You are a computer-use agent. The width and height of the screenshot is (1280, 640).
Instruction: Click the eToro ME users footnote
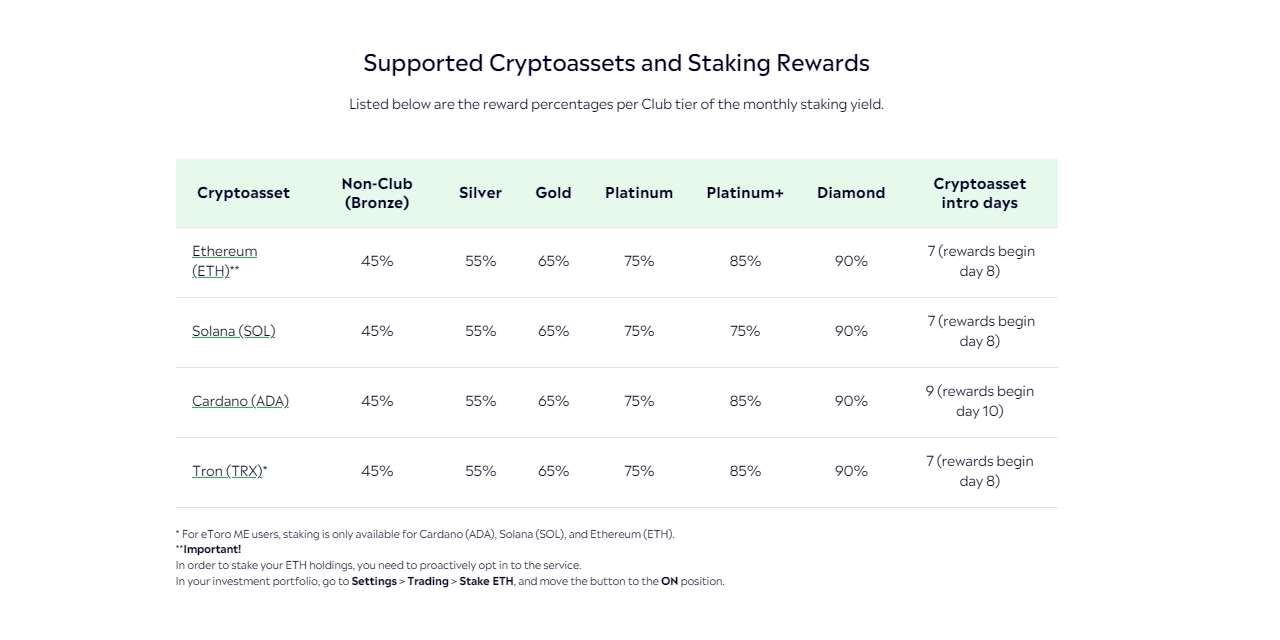425,534
